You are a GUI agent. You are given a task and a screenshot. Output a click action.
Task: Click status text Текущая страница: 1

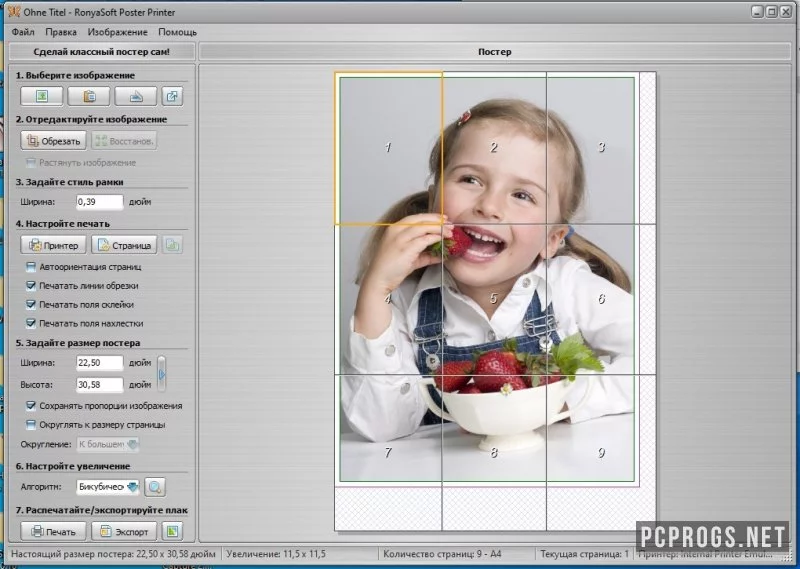[x=585, y=554]
